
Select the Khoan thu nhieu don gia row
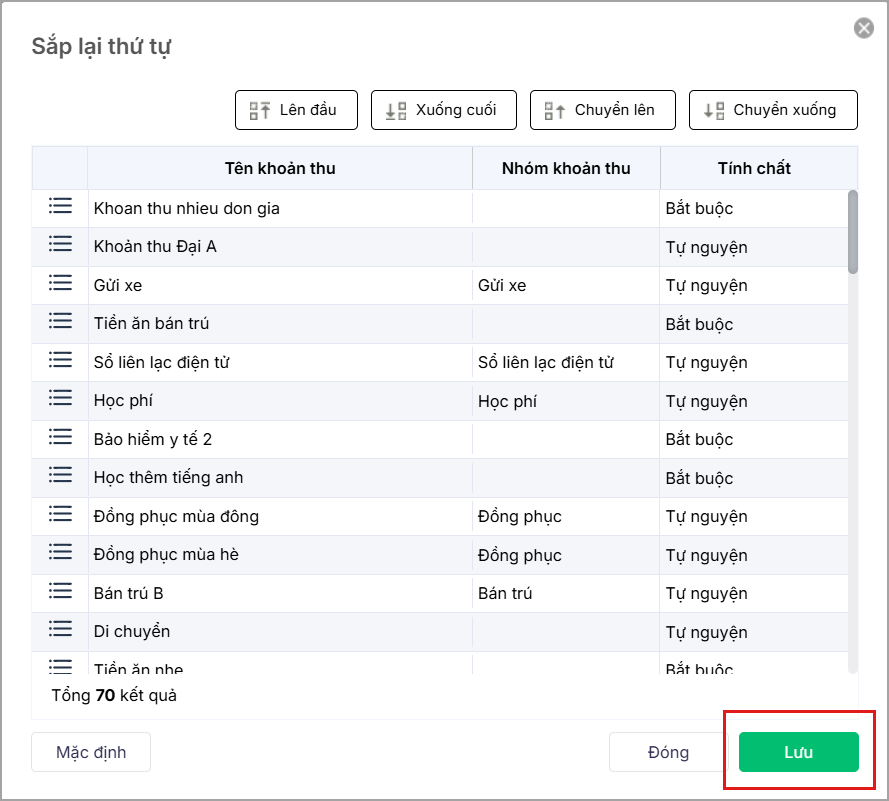click(x=280, y=209)
